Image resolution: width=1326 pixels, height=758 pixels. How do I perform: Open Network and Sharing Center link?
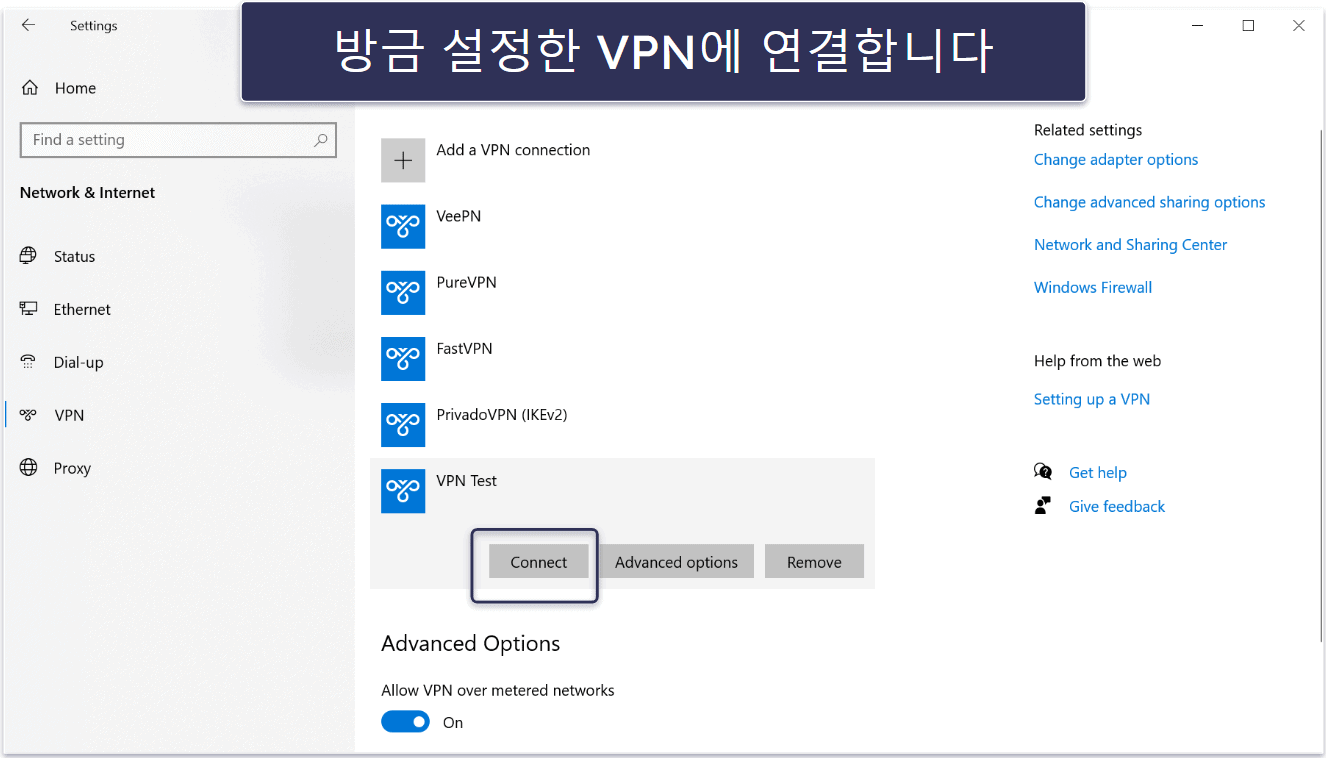point(1131,245)
